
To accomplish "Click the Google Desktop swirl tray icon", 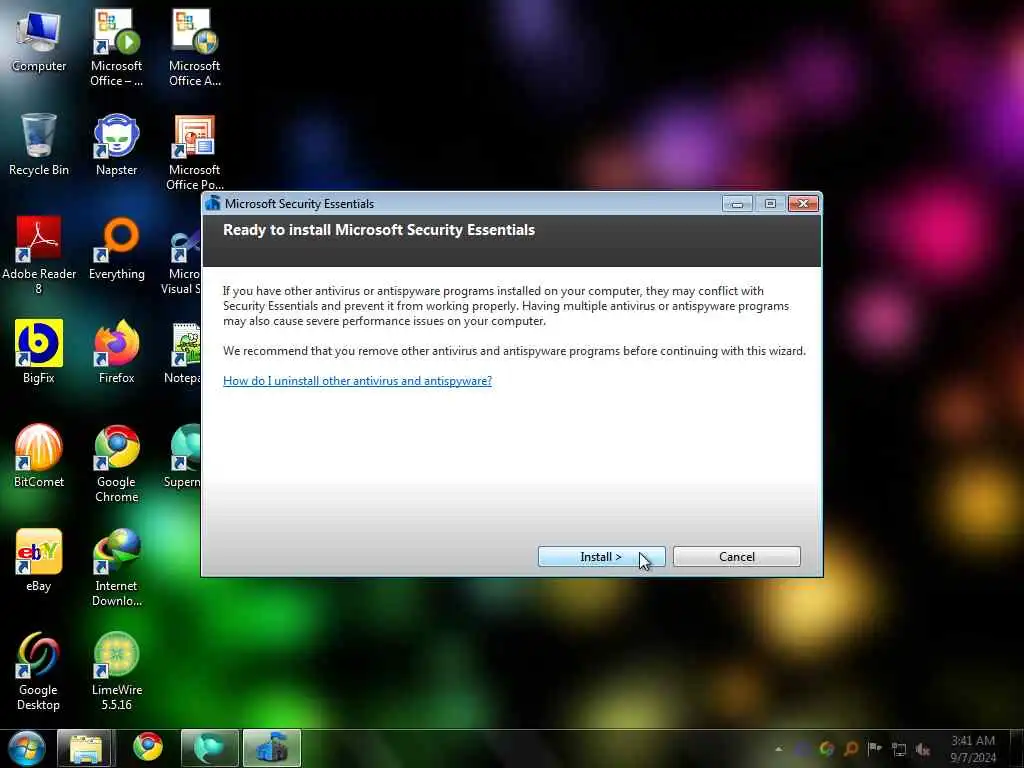I will tap(827, 748).
